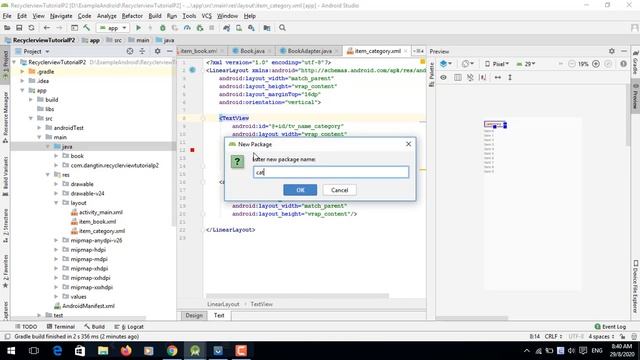Open the Pixel device dropdown
Screen dimensions: 640x360
pyautogui.click(x=497, y=64)
